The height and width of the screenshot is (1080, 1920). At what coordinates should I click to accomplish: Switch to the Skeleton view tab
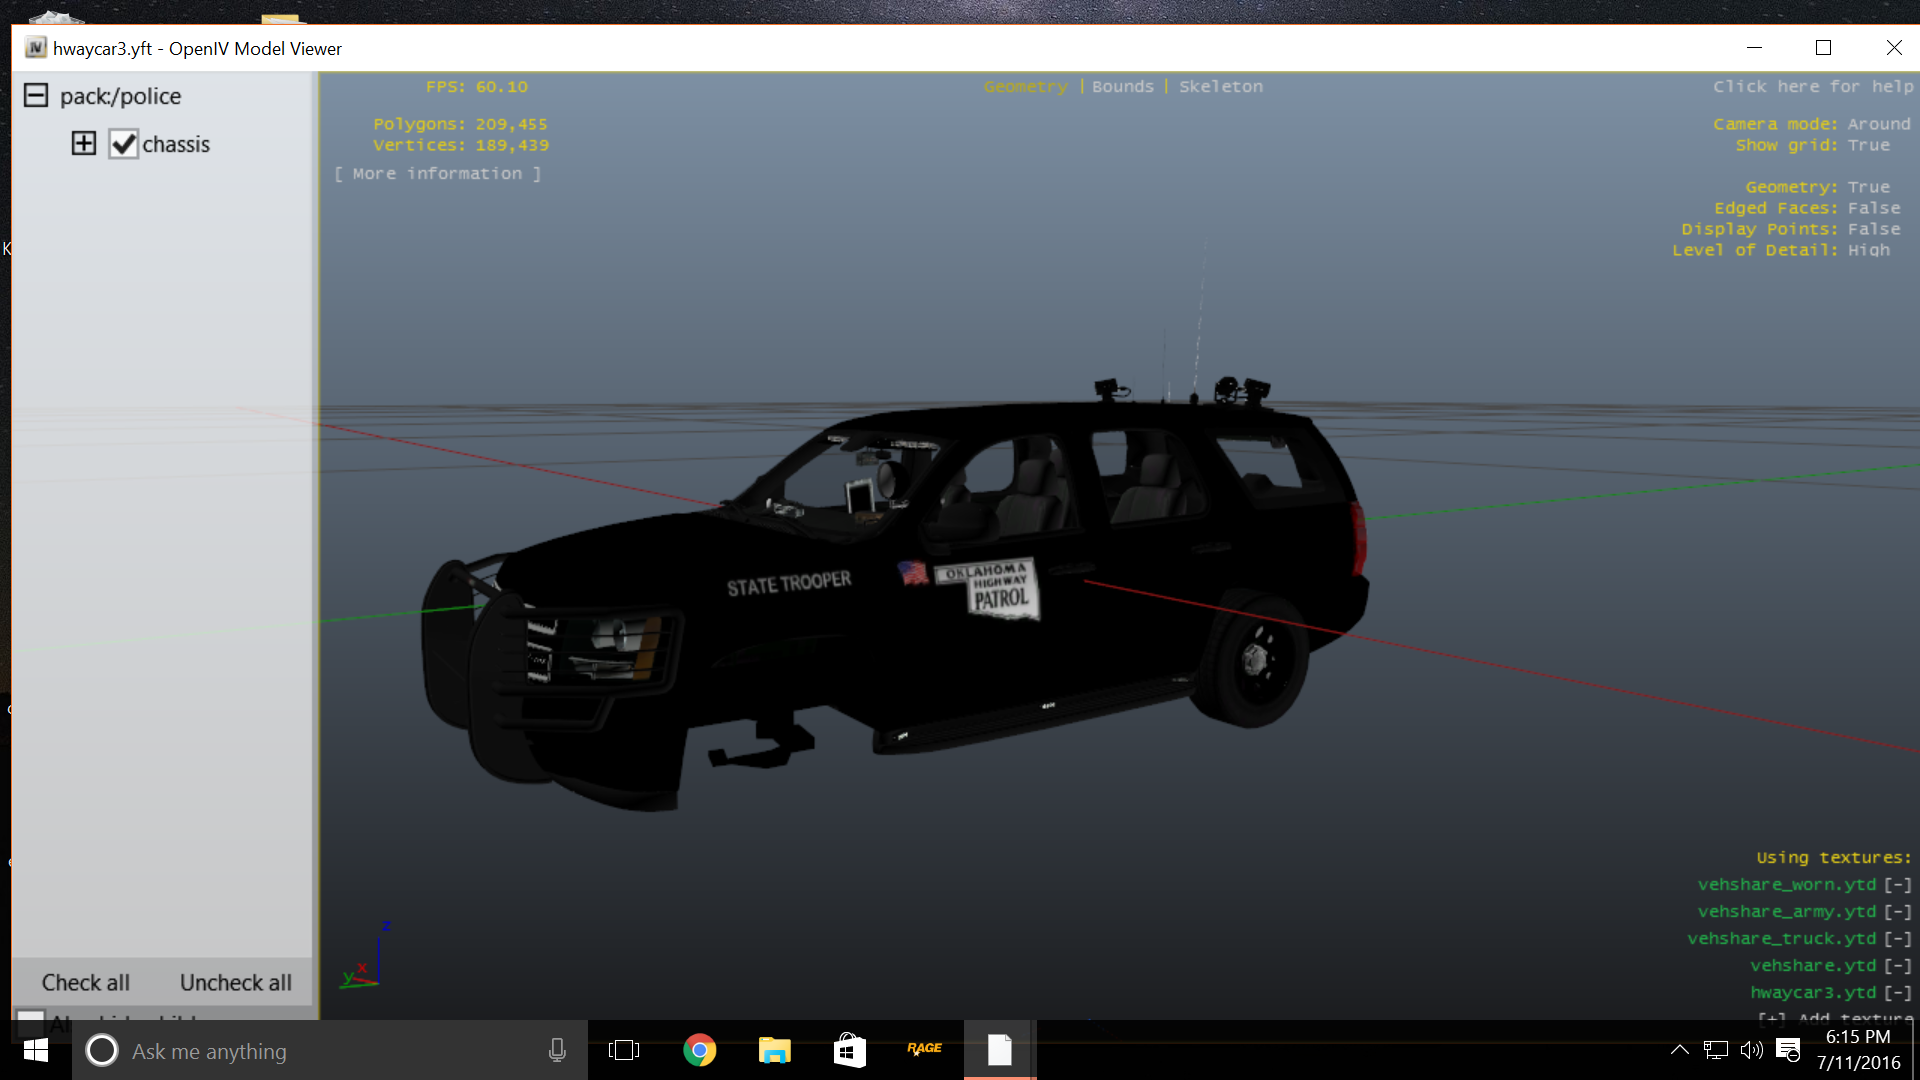pyautogui.click(x=1220, y=87)
